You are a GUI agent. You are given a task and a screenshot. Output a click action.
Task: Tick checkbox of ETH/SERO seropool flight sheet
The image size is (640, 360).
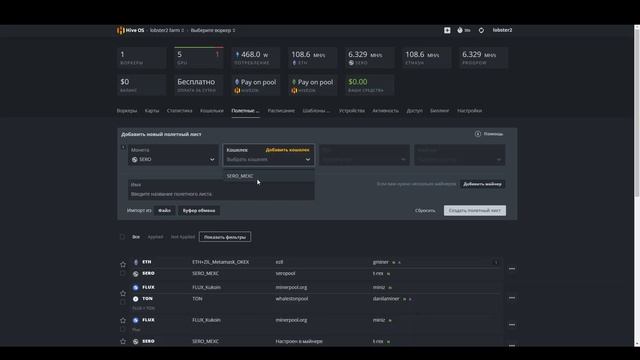(x=122, y=273)
